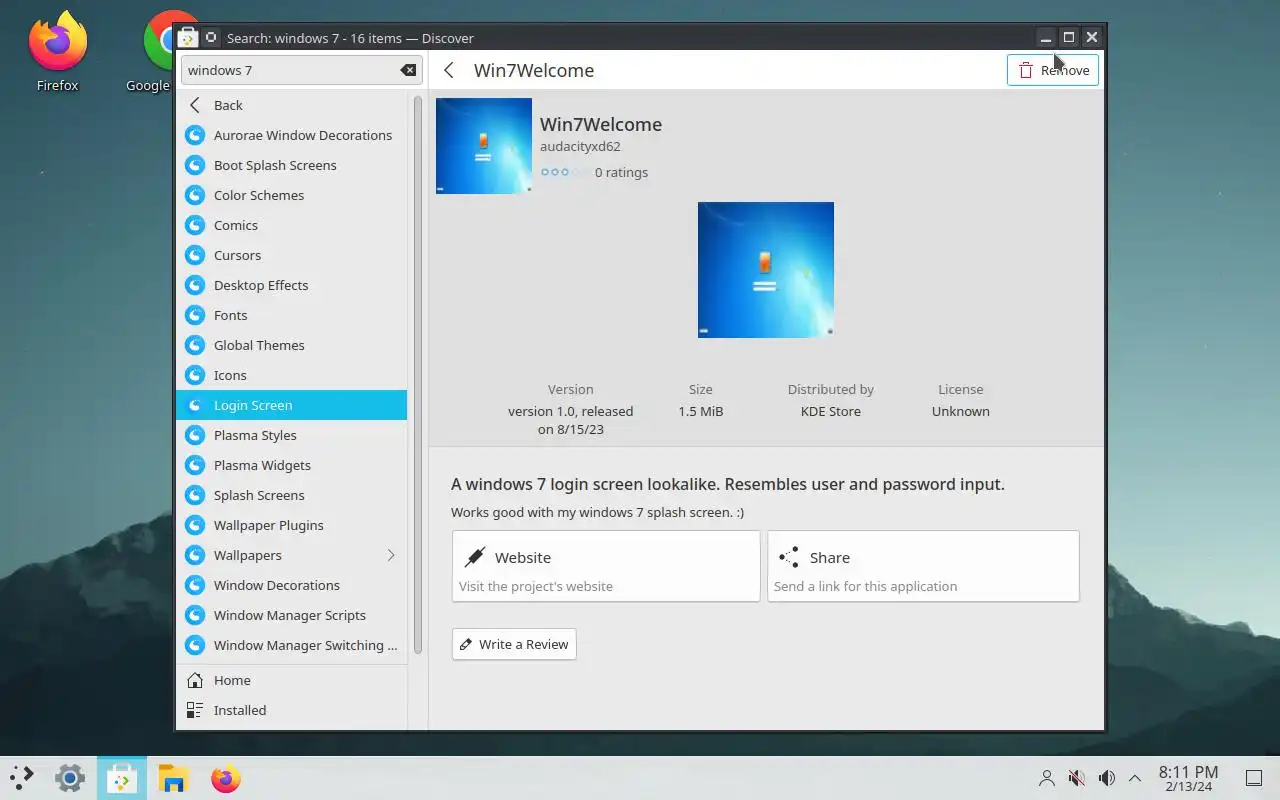Open the Wallpapers category
This screenshot has height=800, width=1280.
[x=292, y=555]
